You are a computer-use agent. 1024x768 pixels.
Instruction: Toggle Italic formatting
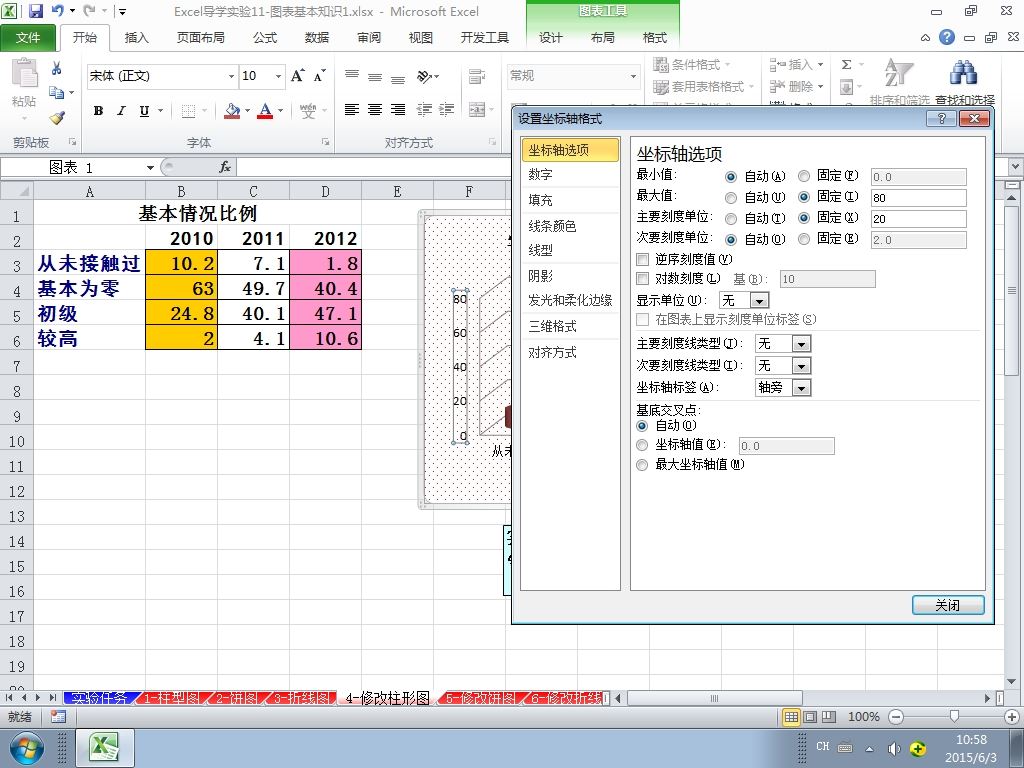pos(121,111)
